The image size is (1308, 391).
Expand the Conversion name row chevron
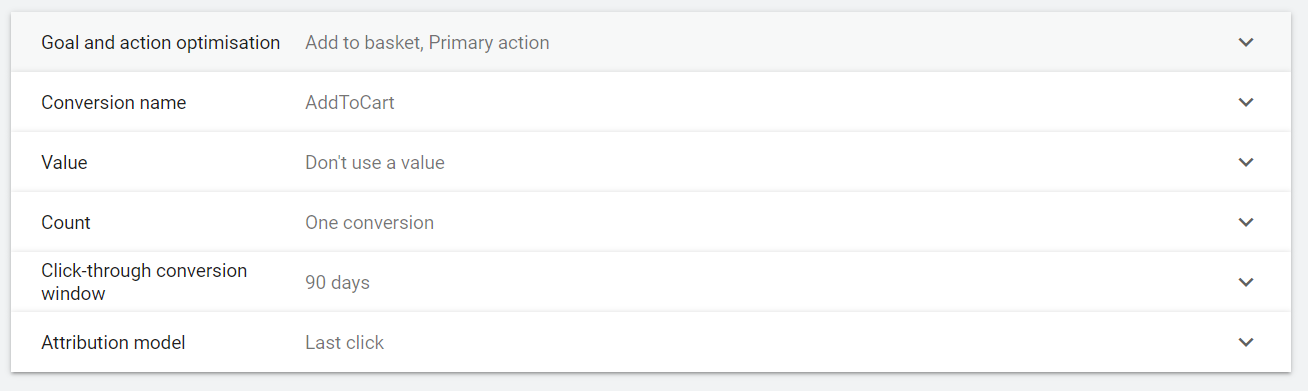pyautogui.click(x=1245, y=102)
